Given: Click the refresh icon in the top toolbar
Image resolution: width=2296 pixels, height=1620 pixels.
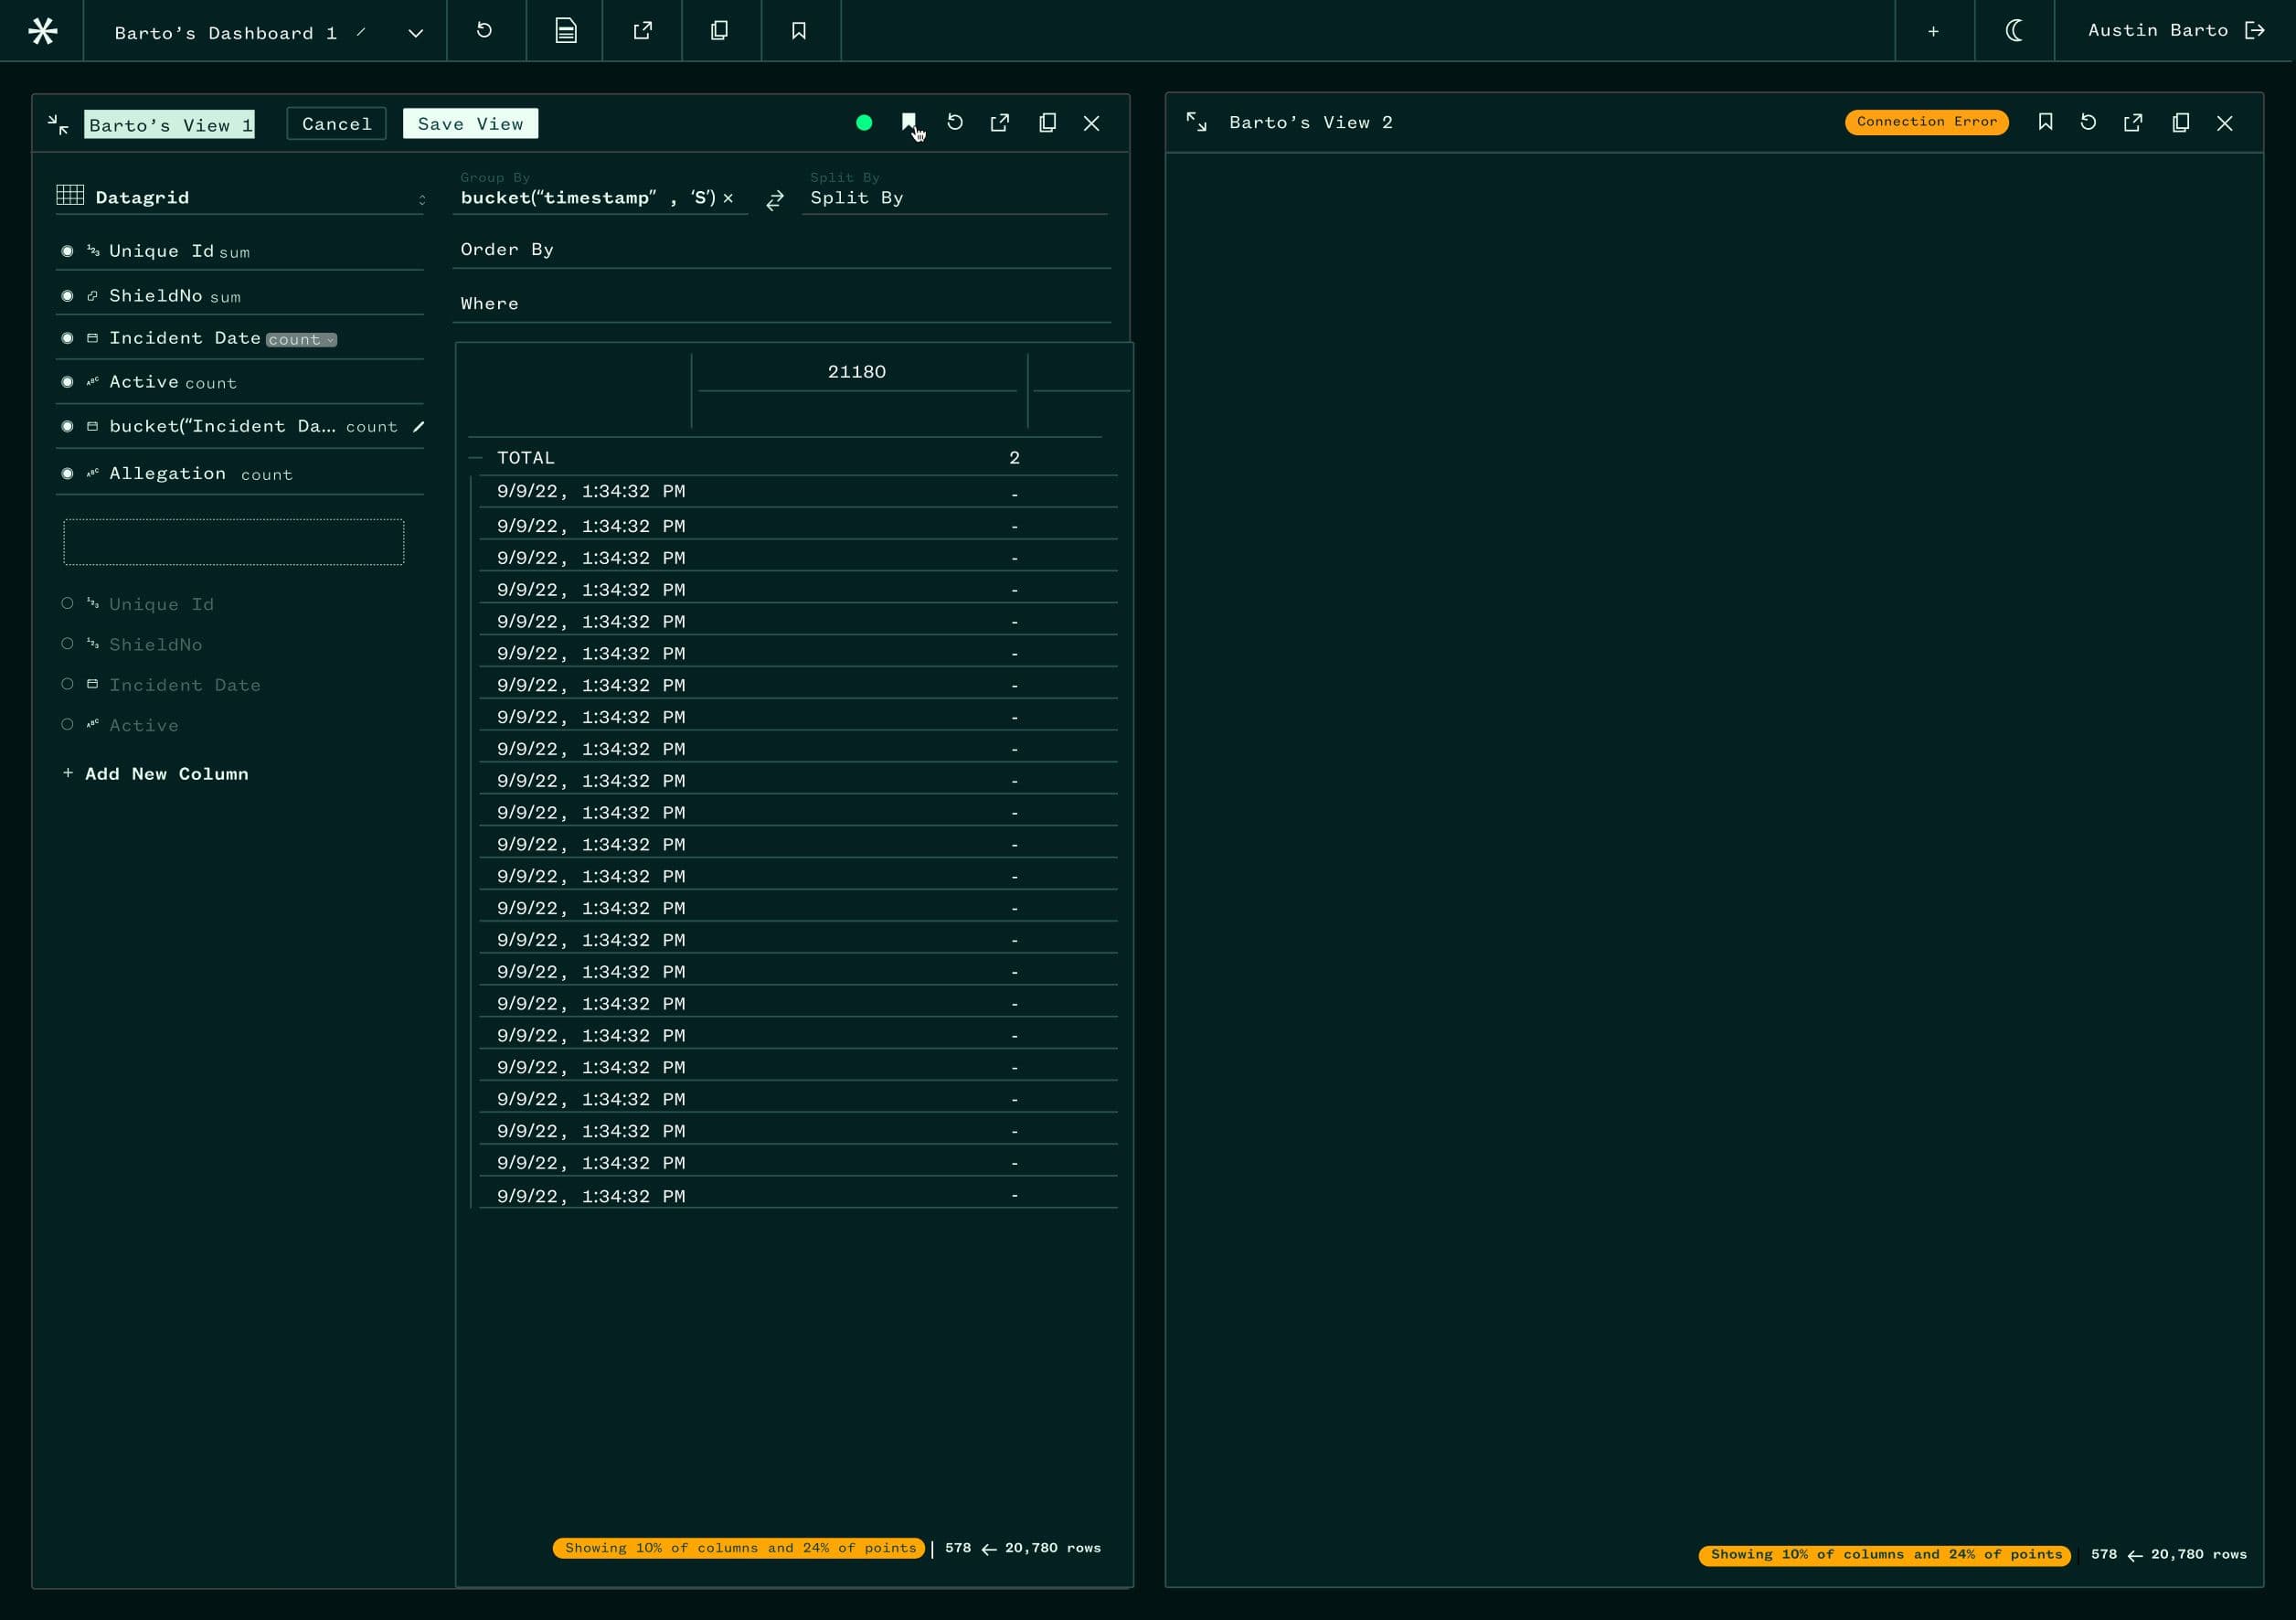Looking at the screenshot, I should (485, 31).
